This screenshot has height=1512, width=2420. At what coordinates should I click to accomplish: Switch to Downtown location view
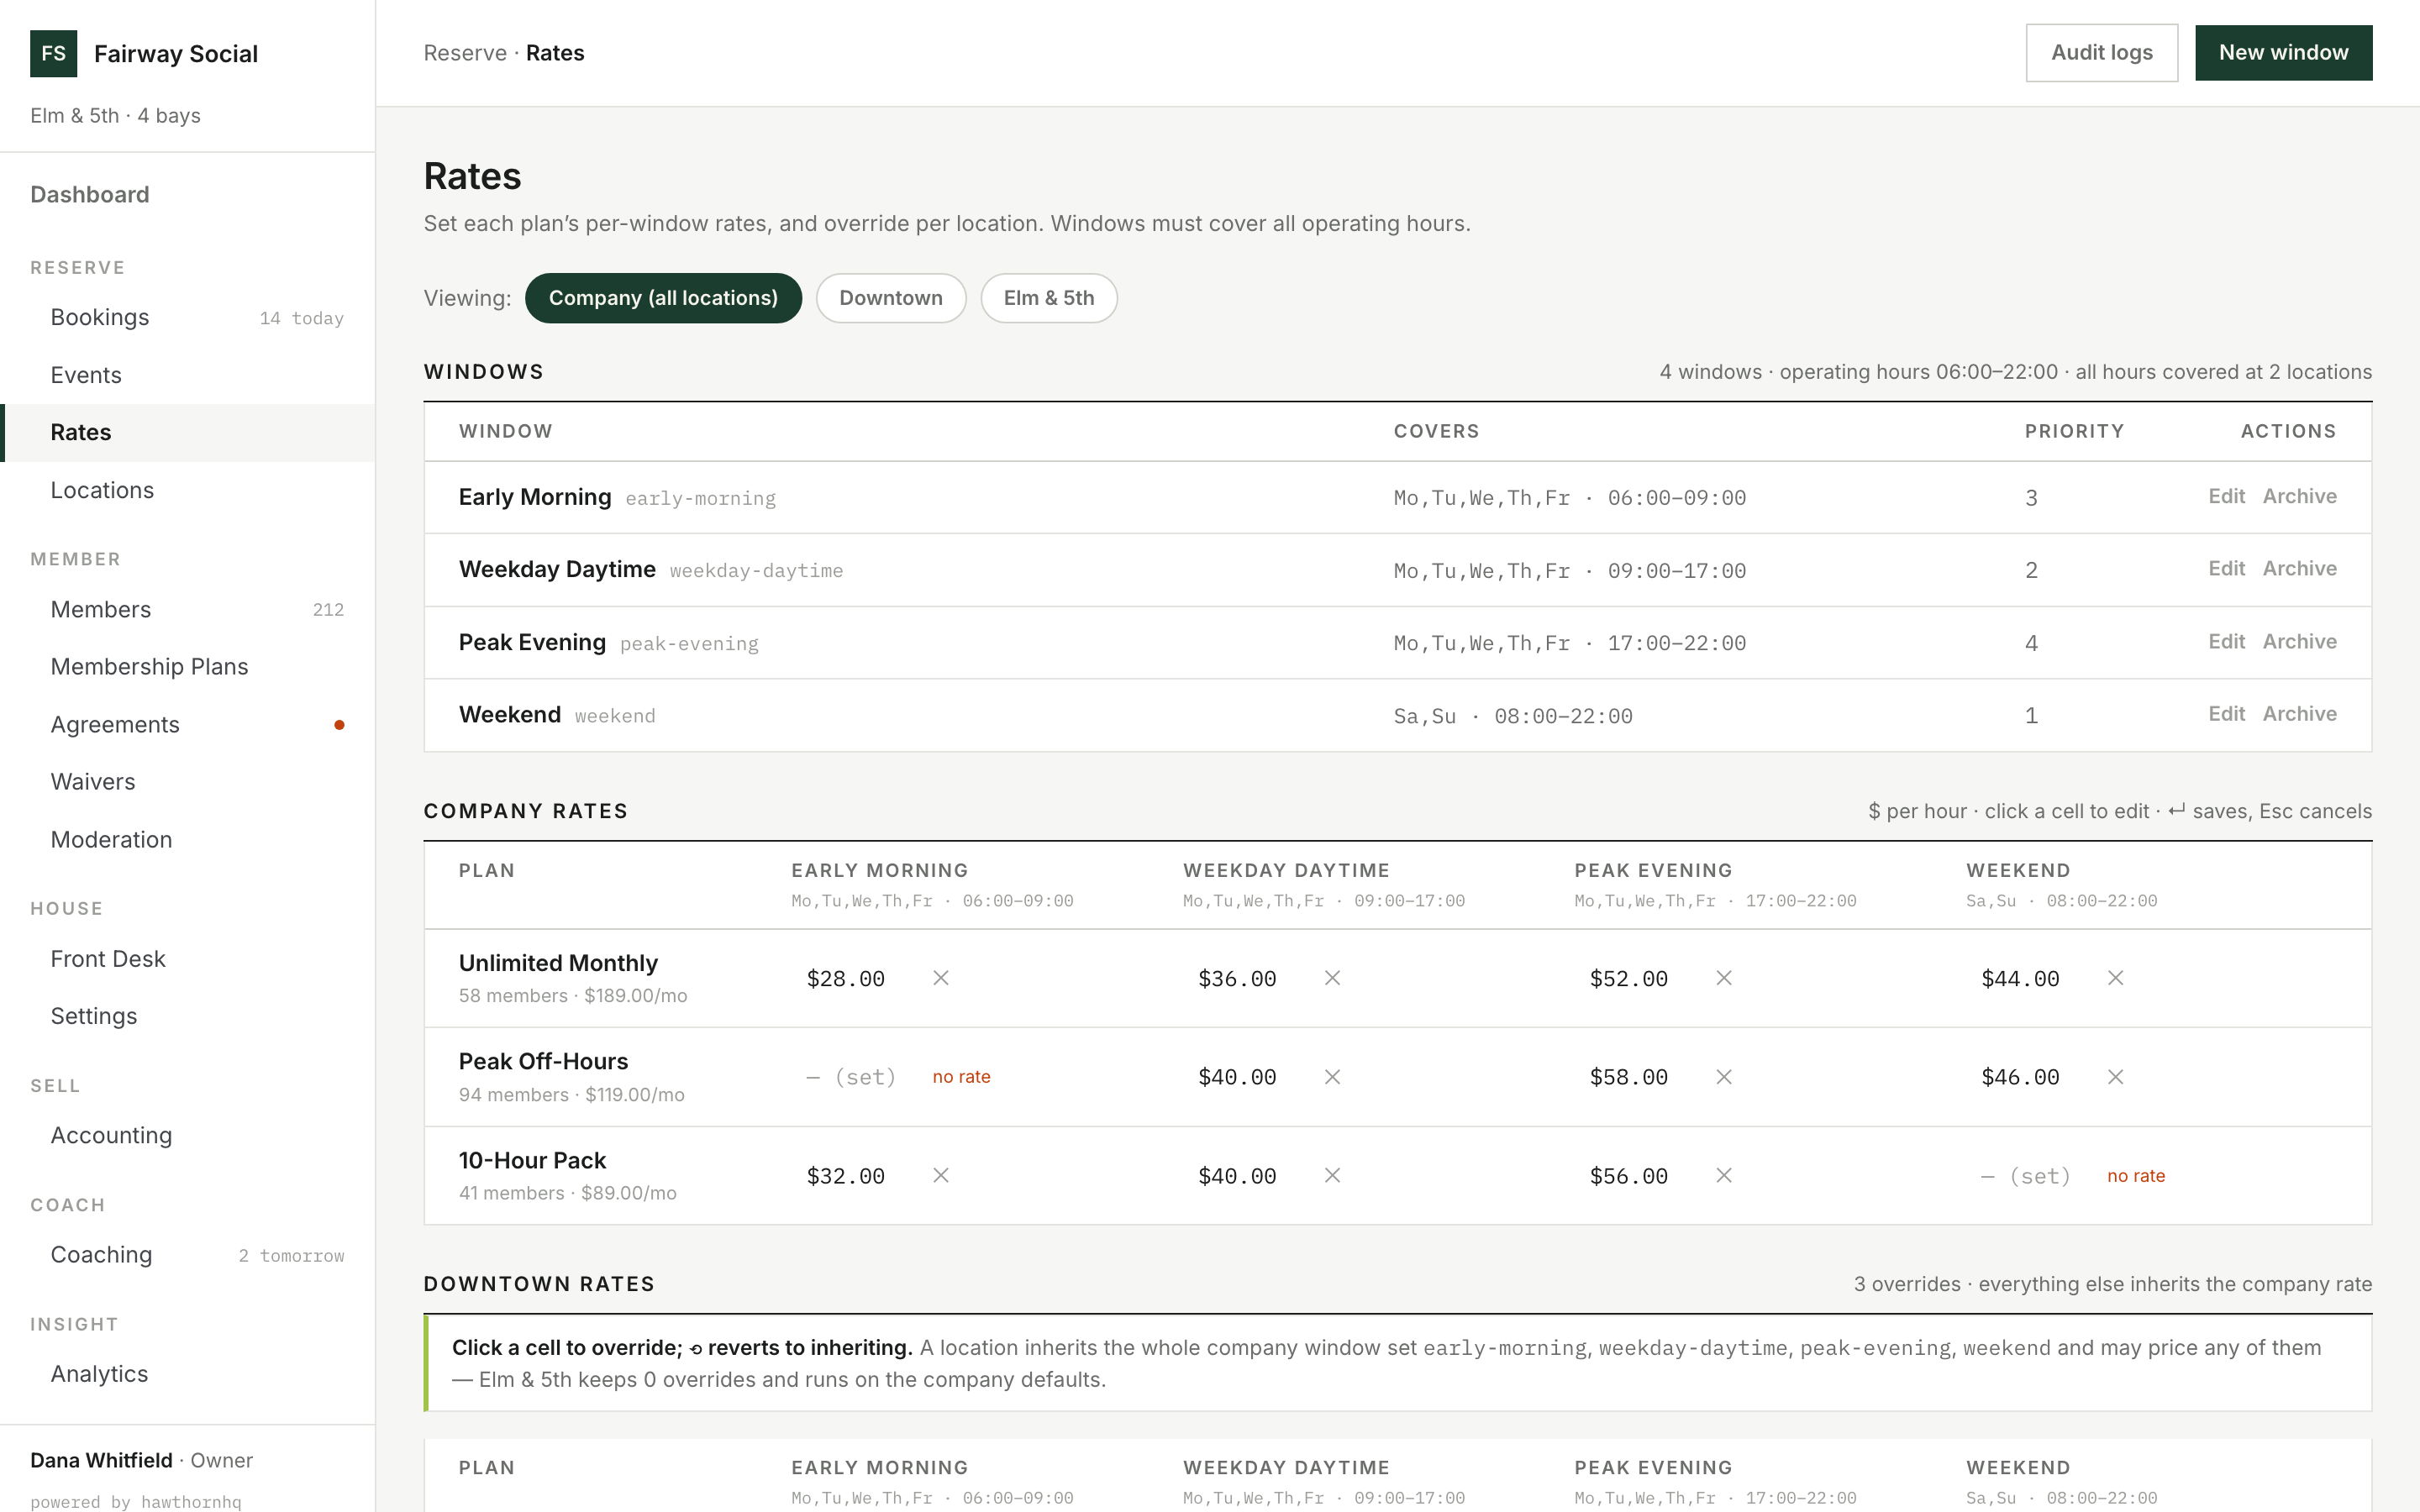coord(890,298)
